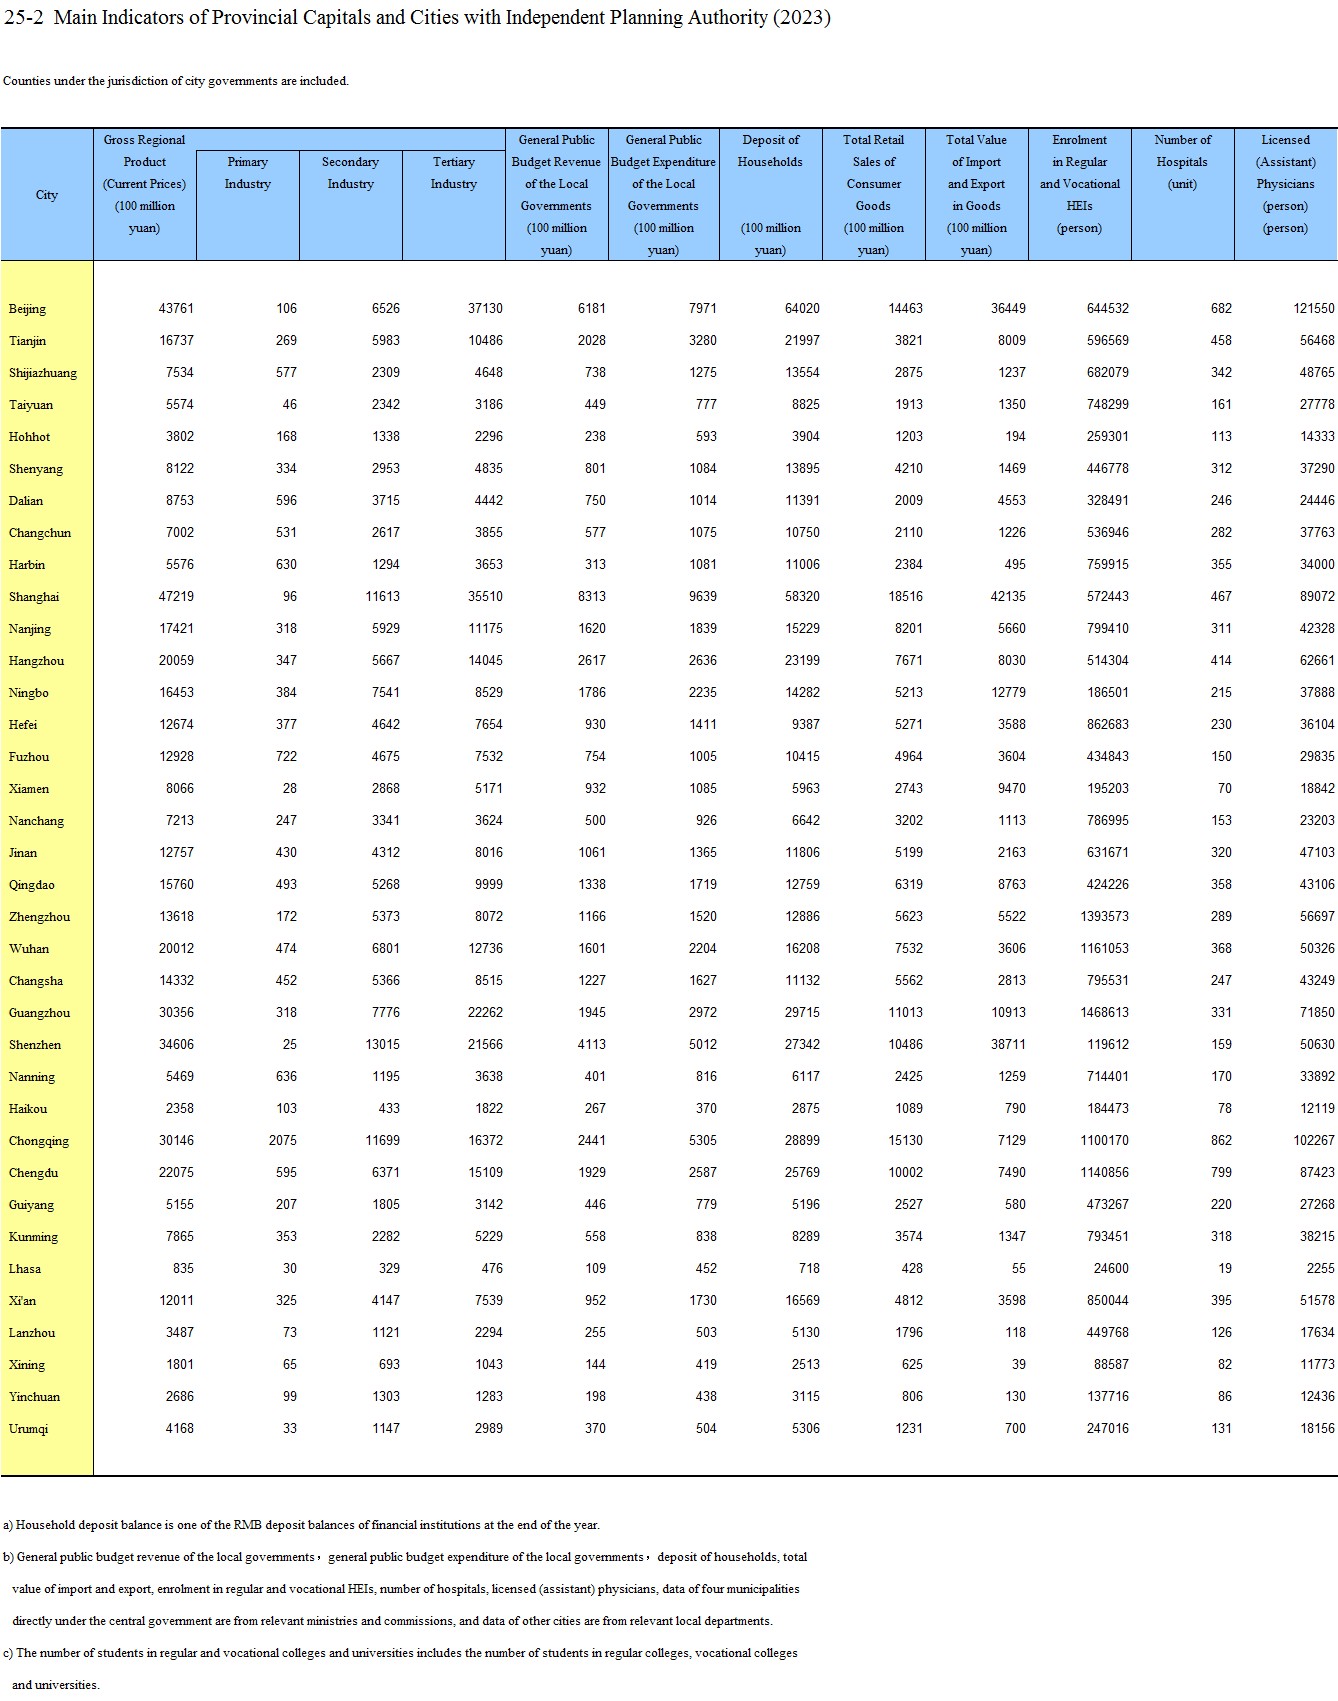Select Guangzhou's enrolment value 1468613
The height and width of the screenshot is (1701, 1338).
coord(1104,1013)
